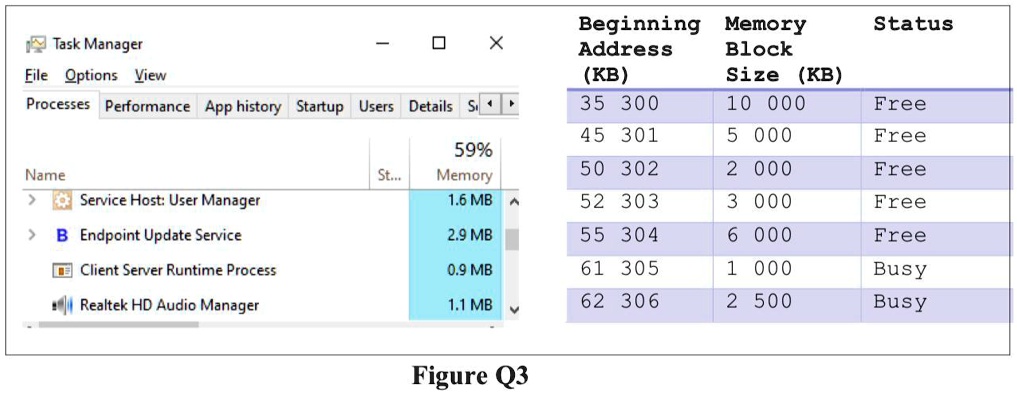Screen dimensions: 1017x395
Task: Open the View menu
Action: (x=150, y=75)
